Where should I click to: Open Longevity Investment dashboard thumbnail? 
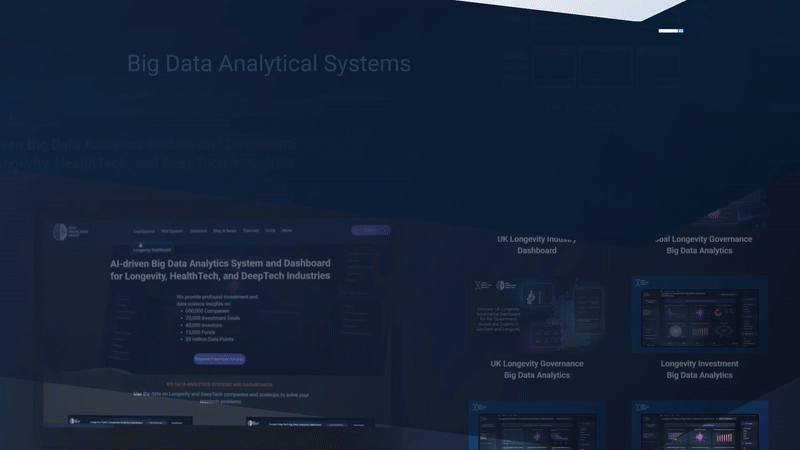(699, 315)
